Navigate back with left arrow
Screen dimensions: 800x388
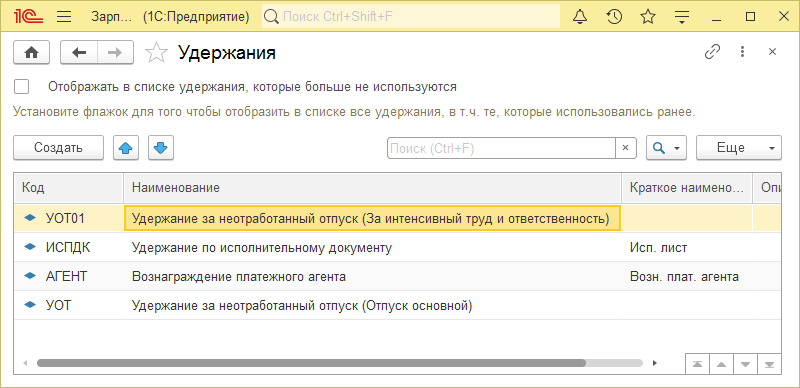(x=79, y=52)
